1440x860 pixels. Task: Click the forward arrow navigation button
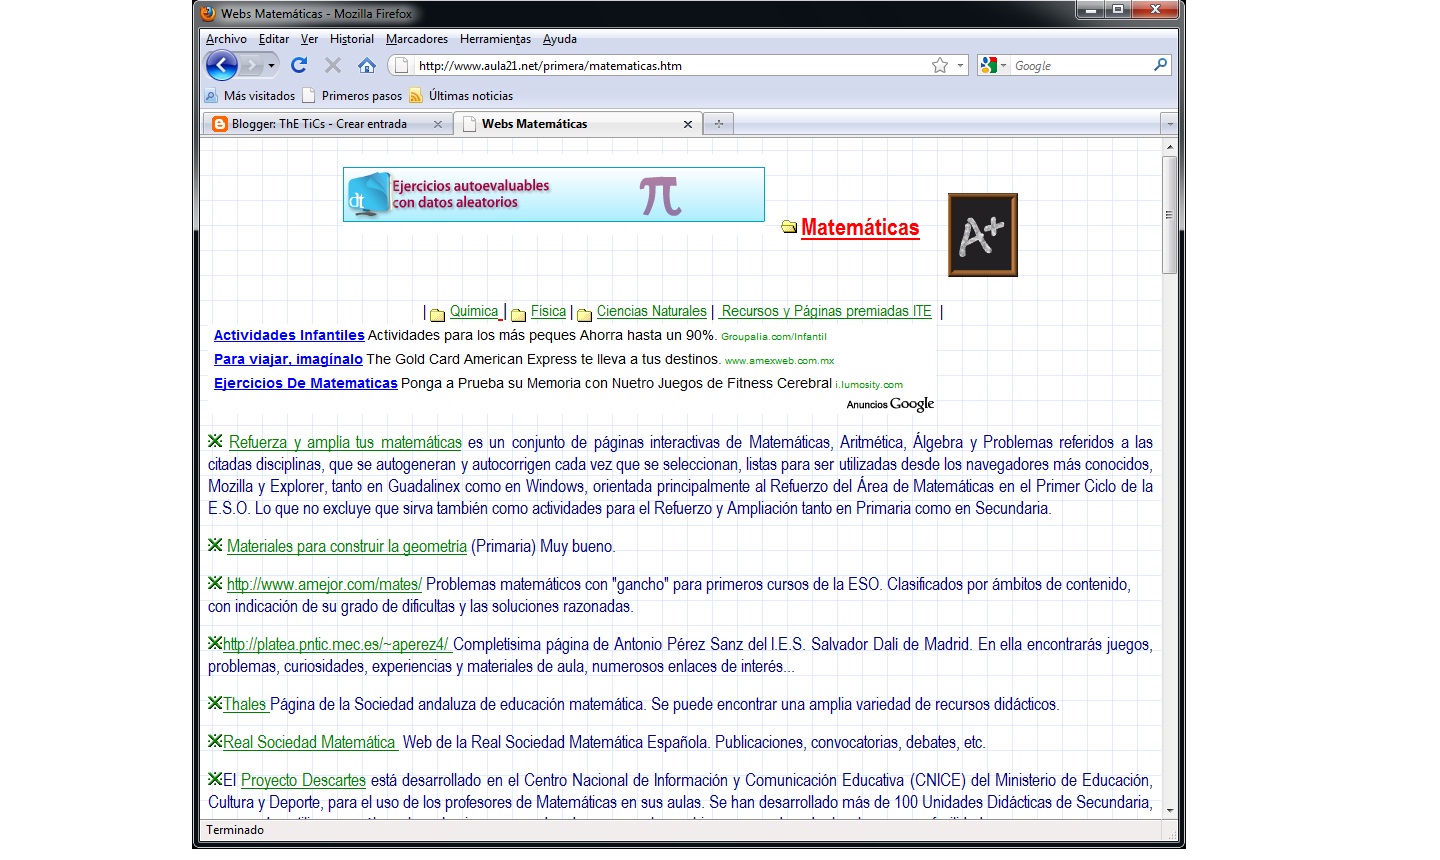pyautogui.click(x=251, y=66)
